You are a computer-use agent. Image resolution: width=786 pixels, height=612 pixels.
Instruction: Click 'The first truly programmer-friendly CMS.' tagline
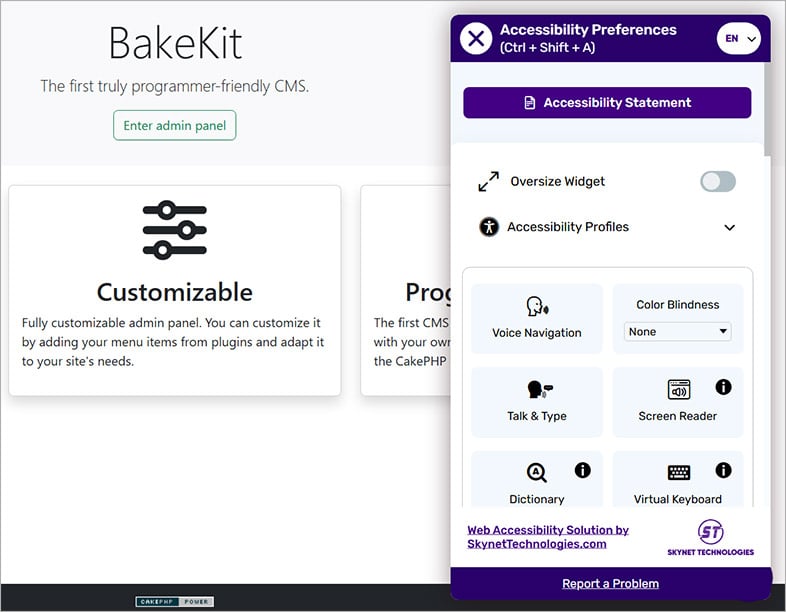(174, 86)
